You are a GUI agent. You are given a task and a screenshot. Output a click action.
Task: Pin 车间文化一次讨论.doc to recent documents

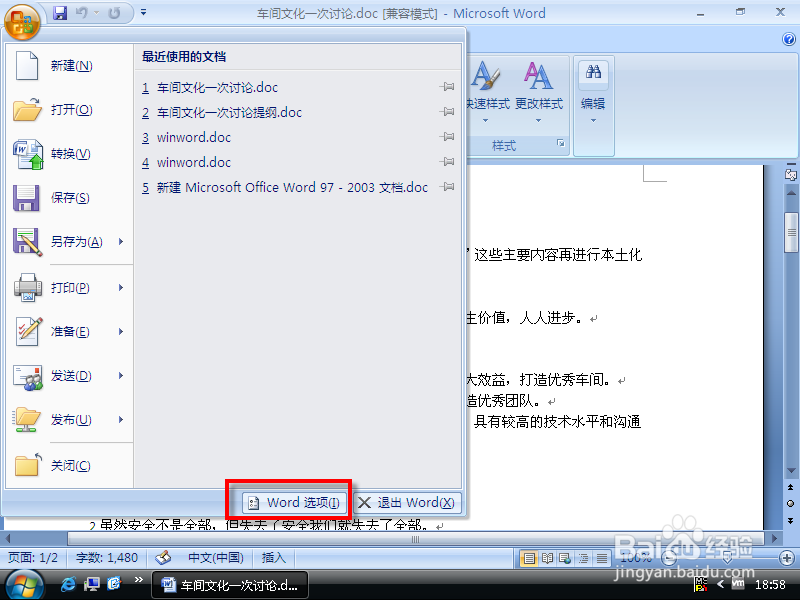pyautogui.click(x=448, y=87)
